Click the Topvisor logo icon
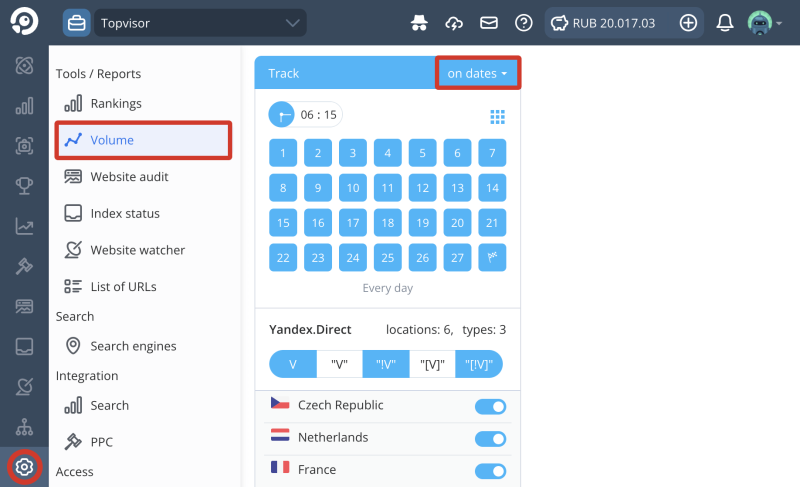800x487 pixels. click(24, 22)
